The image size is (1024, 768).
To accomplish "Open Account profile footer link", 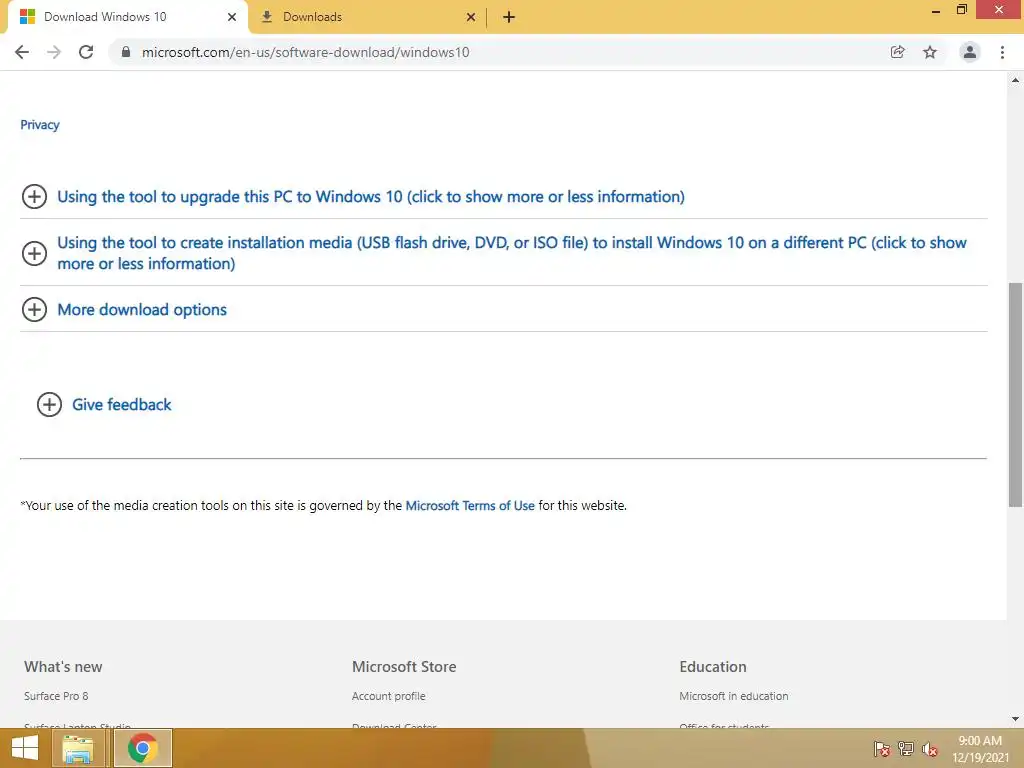I will (x=389, y=696).
